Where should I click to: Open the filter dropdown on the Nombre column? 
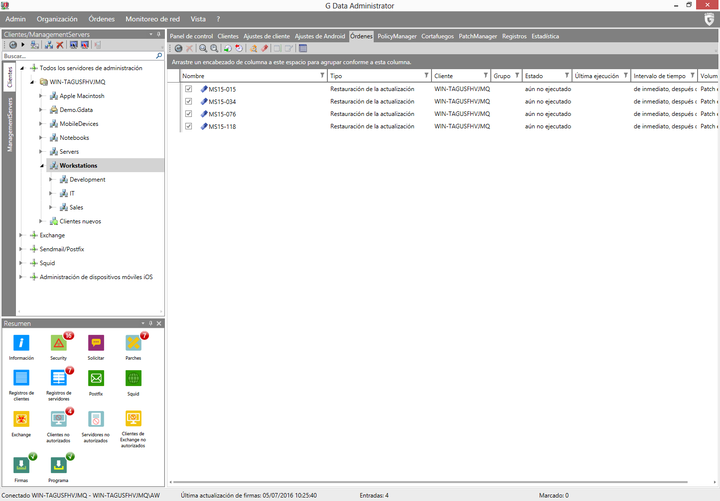(x=322, y=75)
